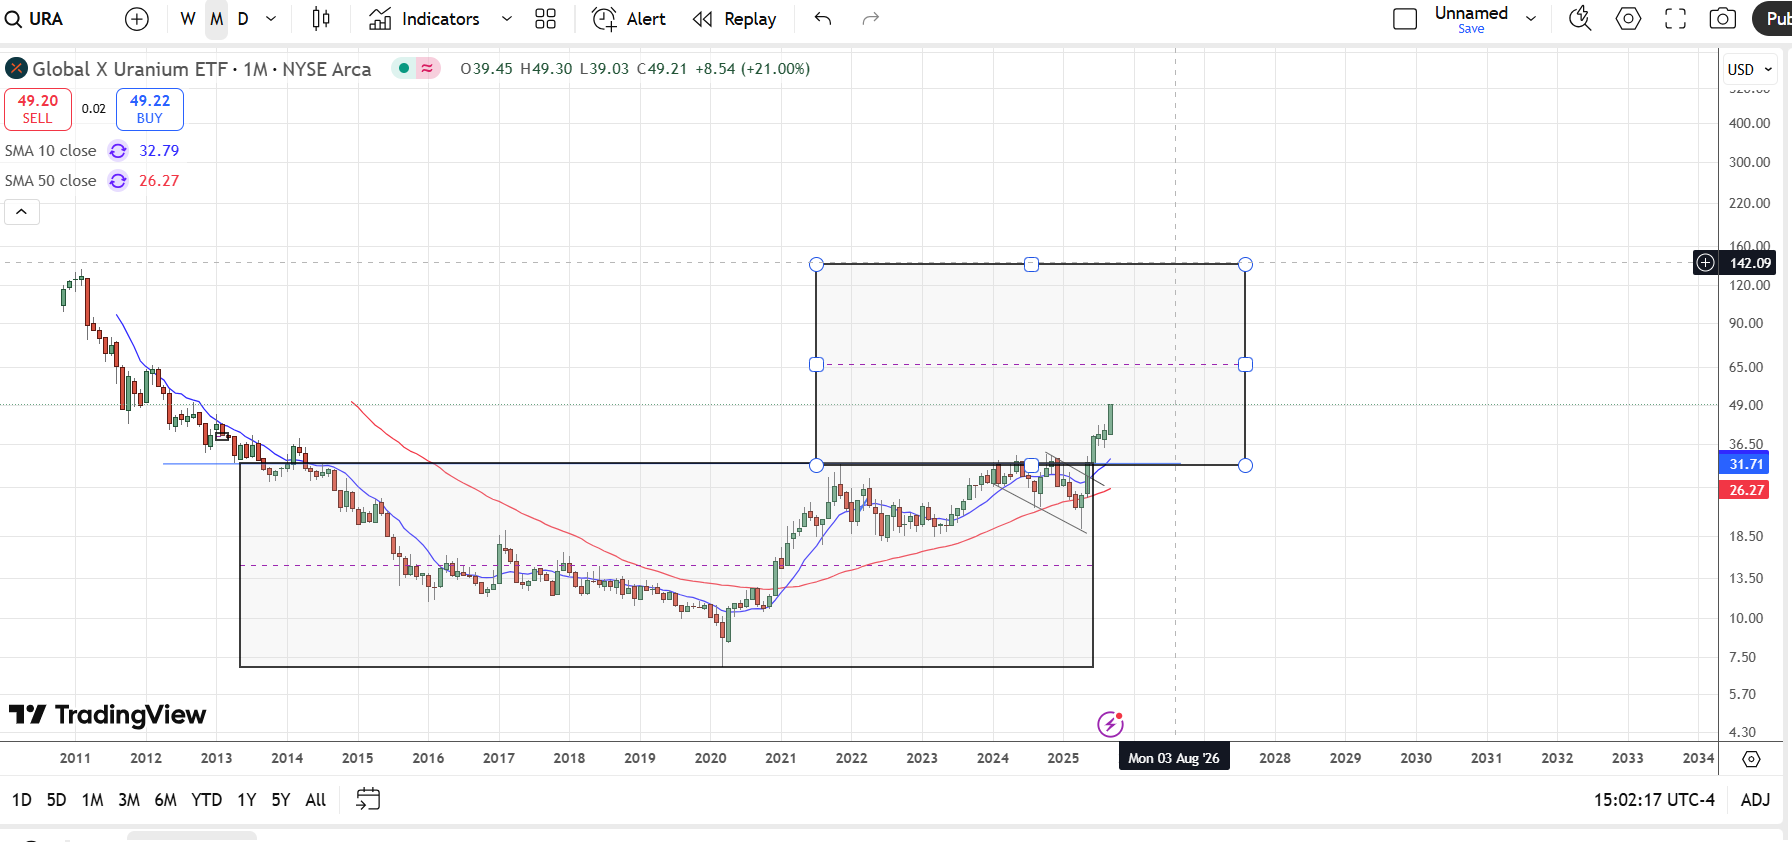Viewport: 1792px width, 842px height.
Task: Toggle the layout checkbox beside Unnamed
Action: click(x=1405, y=19)
